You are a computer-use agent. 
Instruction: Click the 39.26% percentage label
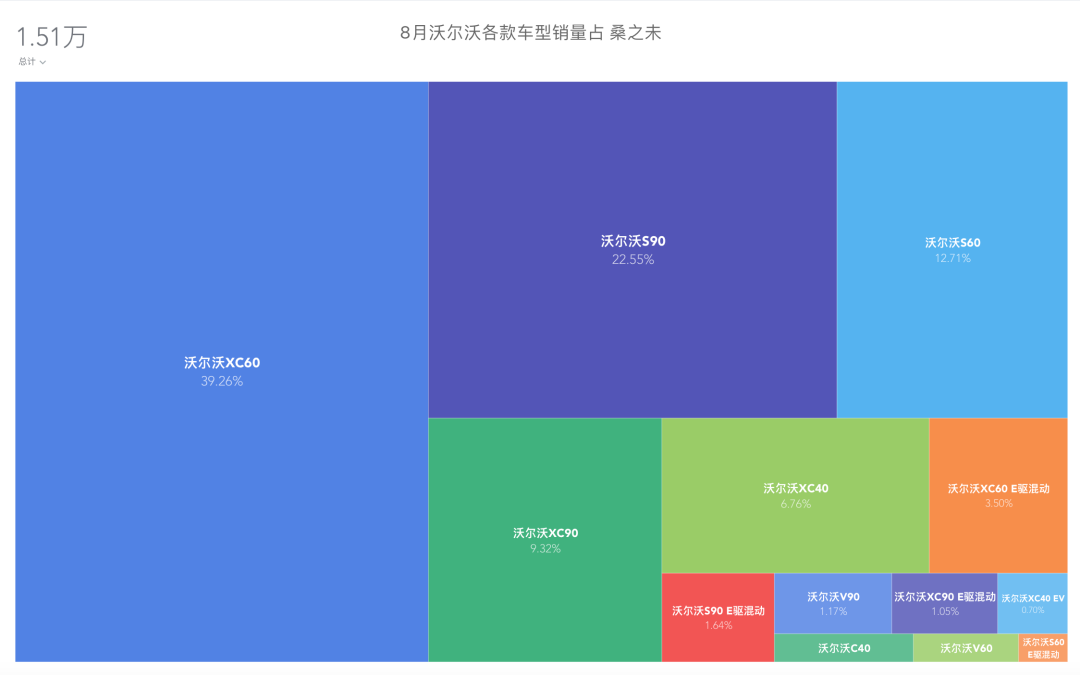point(221,381)
